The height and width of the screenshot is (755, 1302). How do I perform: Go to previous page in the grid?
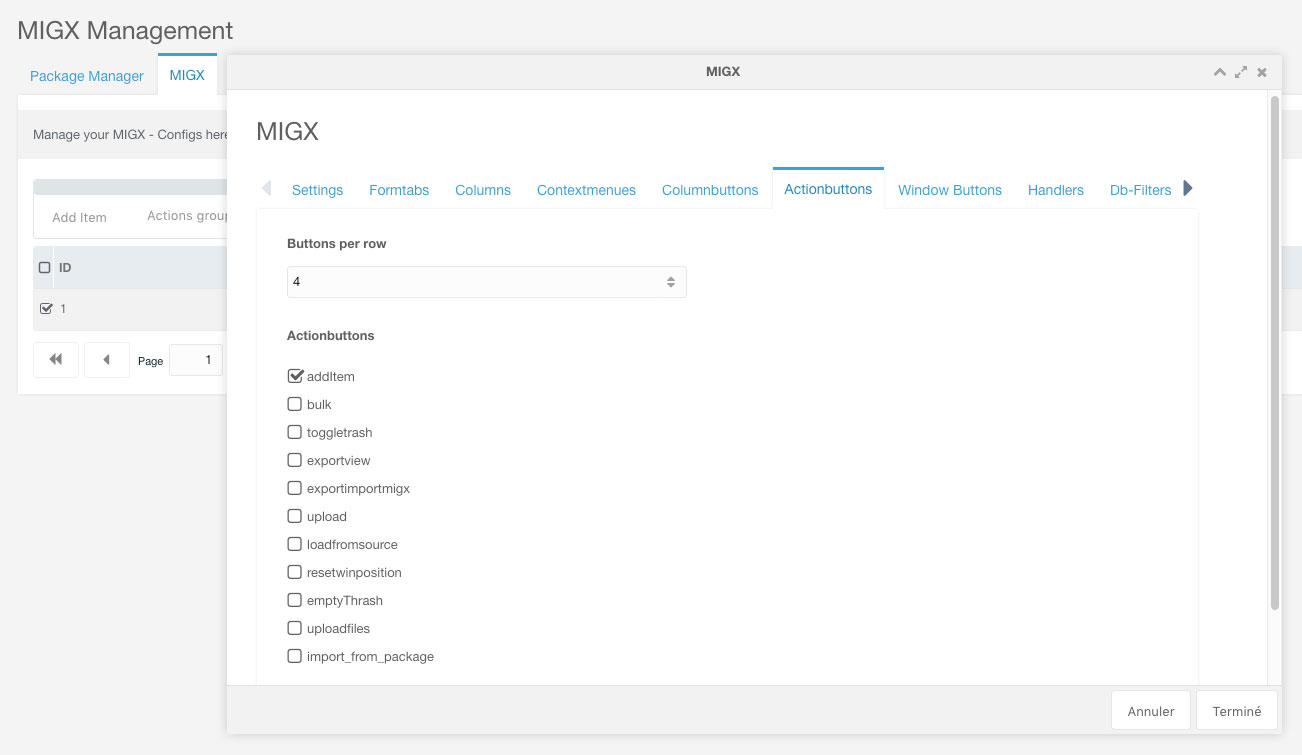(107, 360)
